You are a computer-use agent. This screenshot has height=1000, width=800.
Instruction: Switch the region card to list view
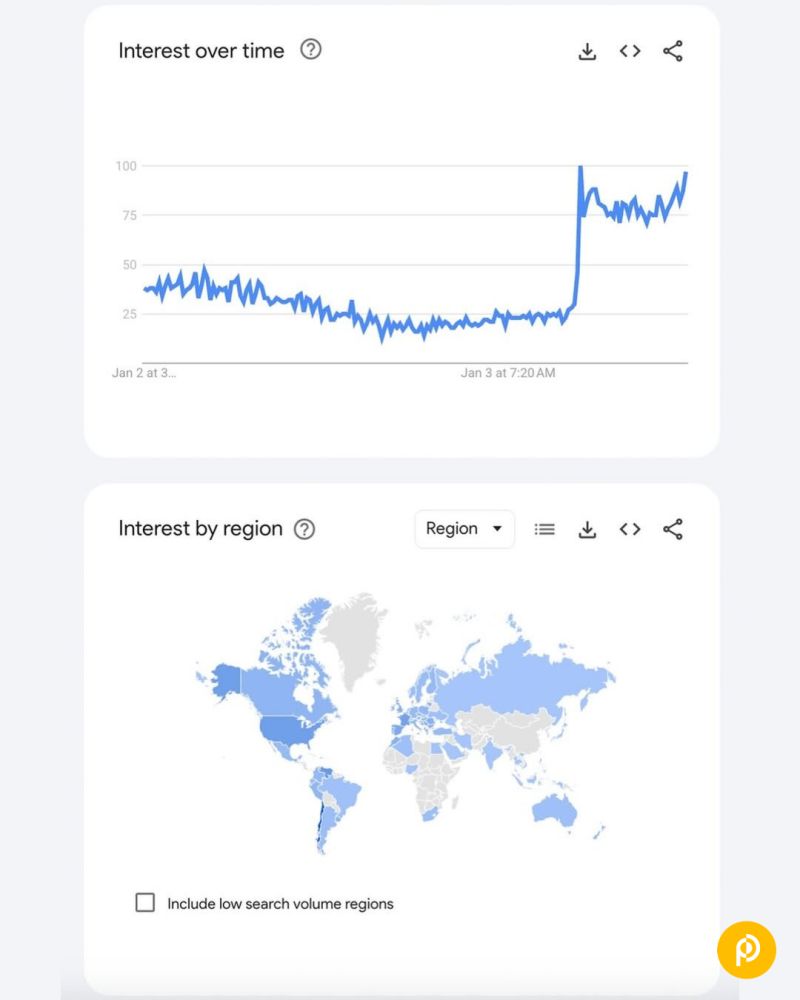point(544,529)
